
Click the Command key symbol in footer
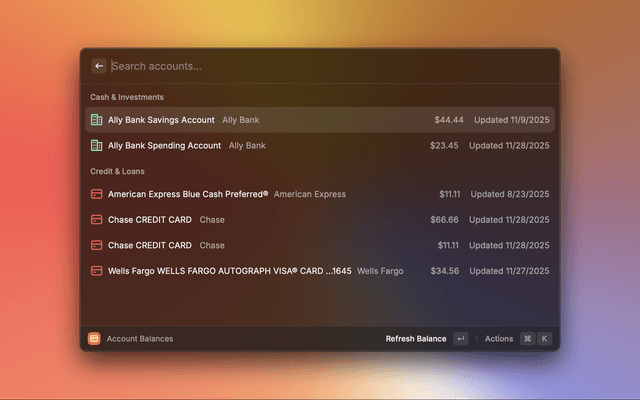(x=527, y=339)
